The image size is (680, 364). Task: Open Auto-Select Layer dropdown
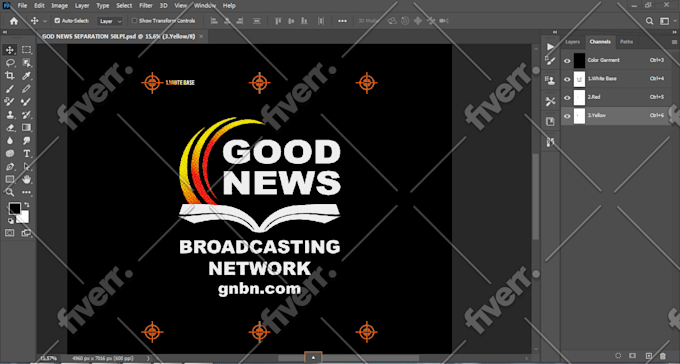tap(110, 21)
